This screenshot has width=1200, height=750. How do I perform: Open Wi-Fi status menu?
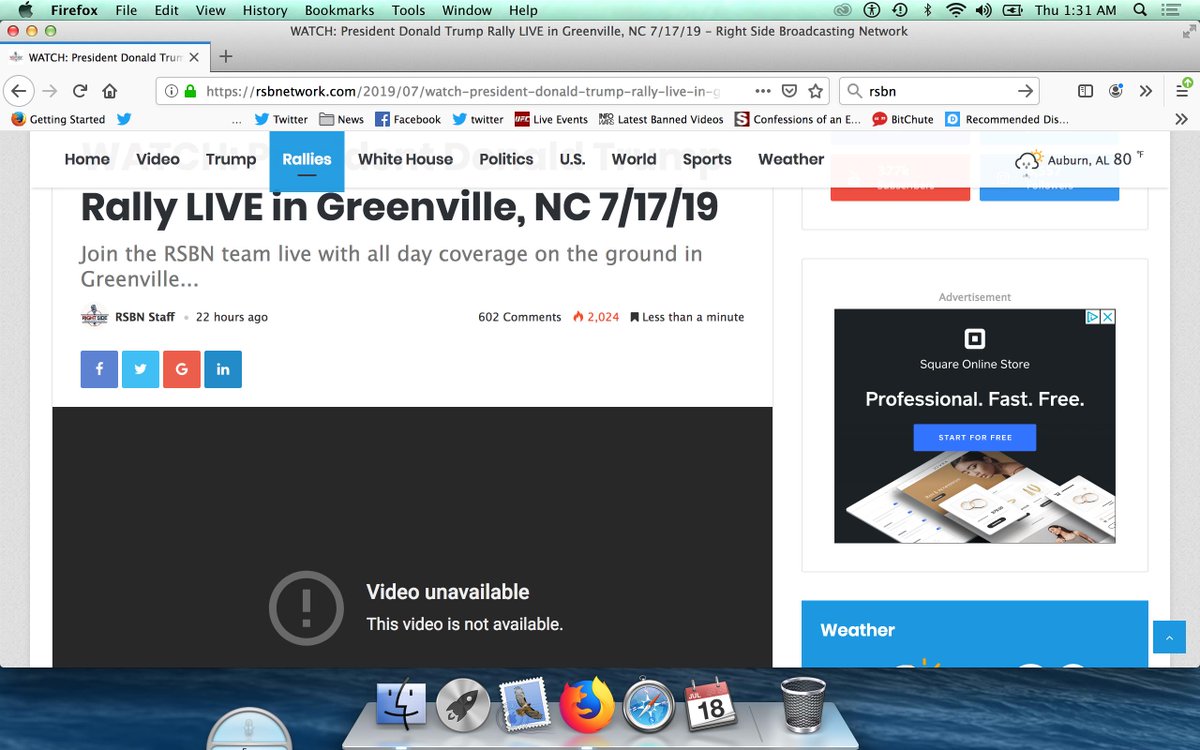[956, 10]
